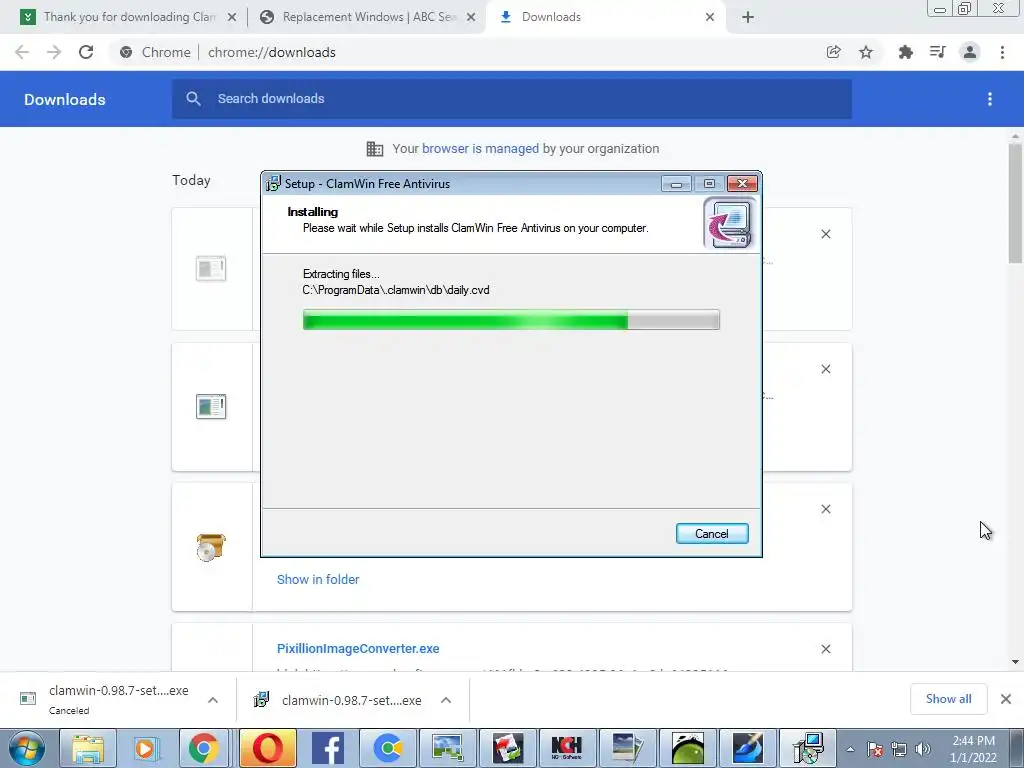Open volume control speaker icon
1024x768 pixels.
click(923, 749)
